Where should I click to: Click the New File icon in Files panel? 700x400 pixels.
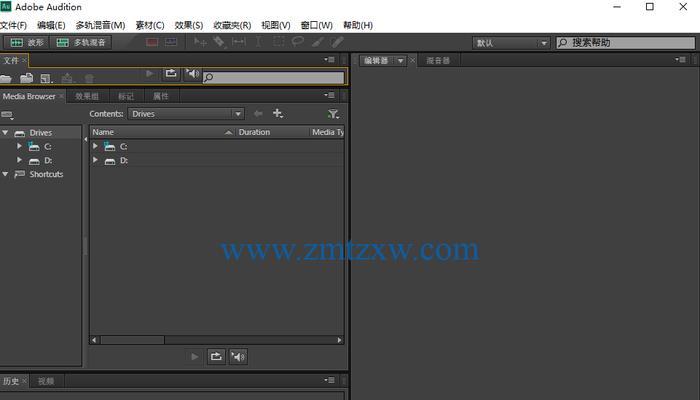(x=46, y=79)
